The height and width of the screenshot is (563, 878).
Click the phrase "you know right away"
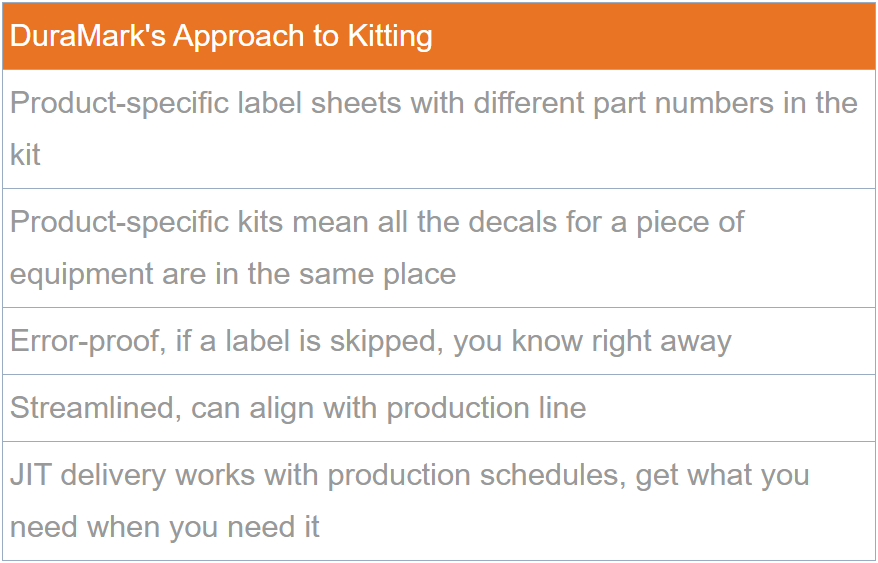point(592,341)
